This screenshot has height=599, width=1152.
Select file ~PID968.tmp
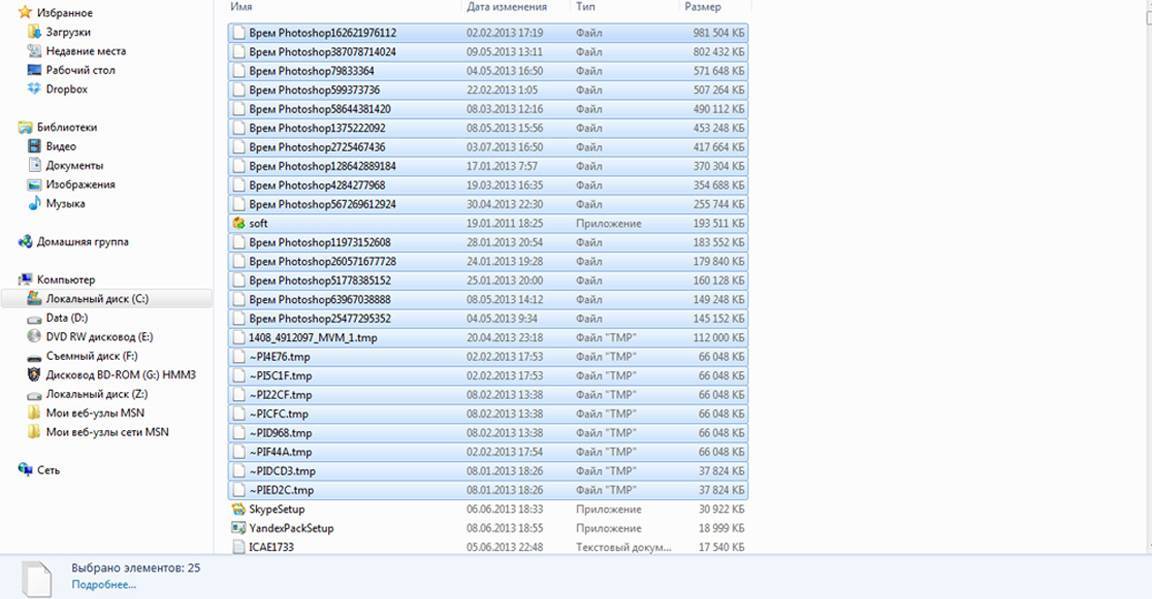(488, 433)
